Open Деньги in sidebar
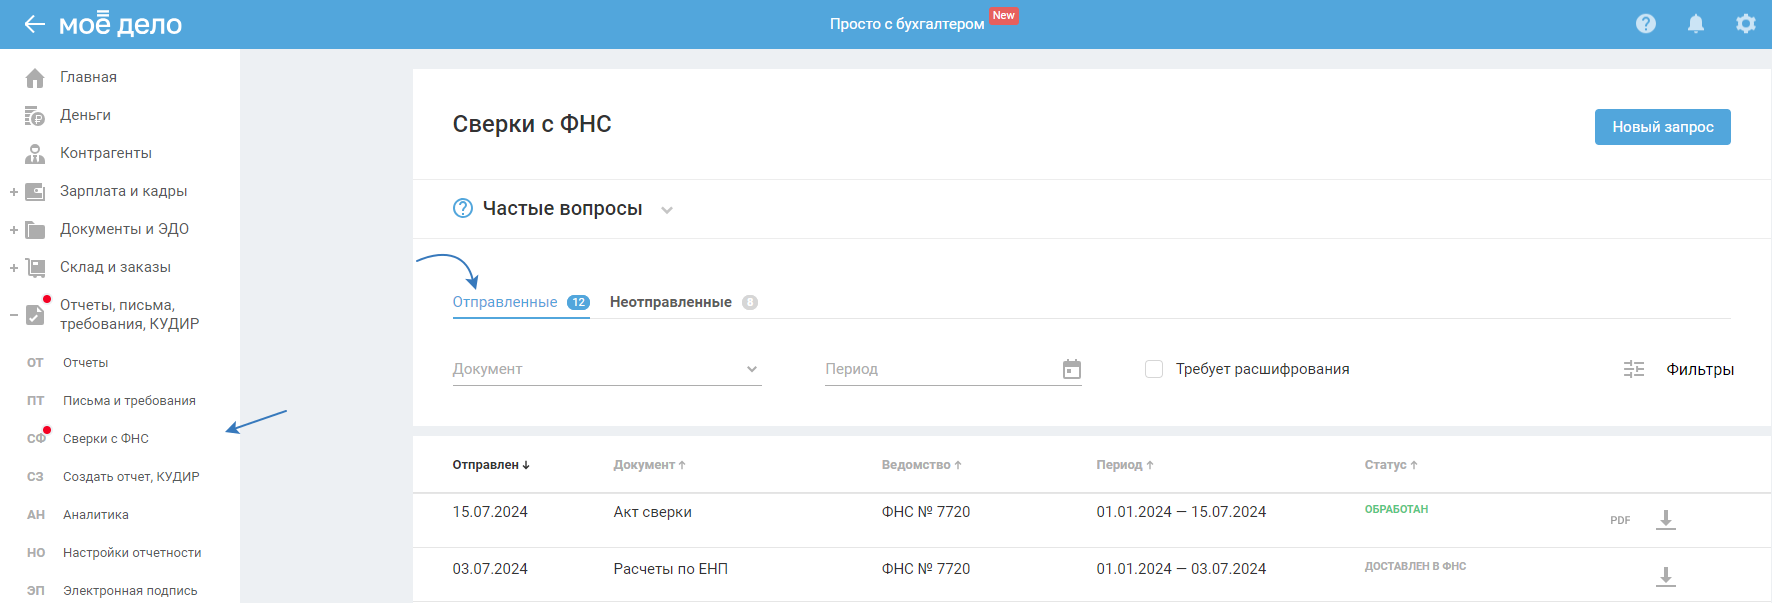Image resolution: width=1772 pixels, height=603 pixels. click(85, 116)
